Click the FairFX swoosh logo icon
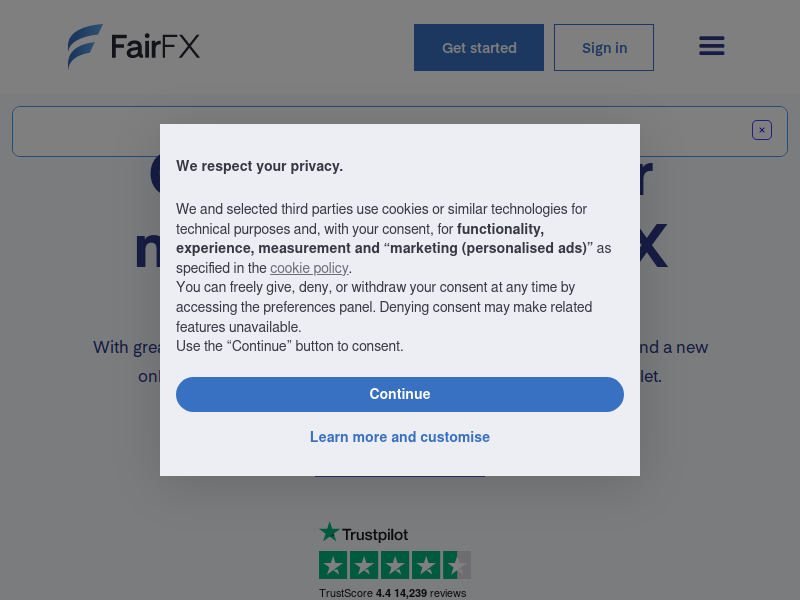This screenshot has height=600, width=800. click(85, 46)
